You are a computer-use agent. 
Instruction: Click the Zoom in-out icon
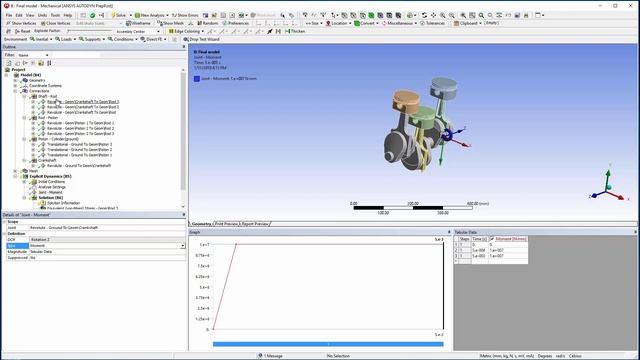[442, 15]
